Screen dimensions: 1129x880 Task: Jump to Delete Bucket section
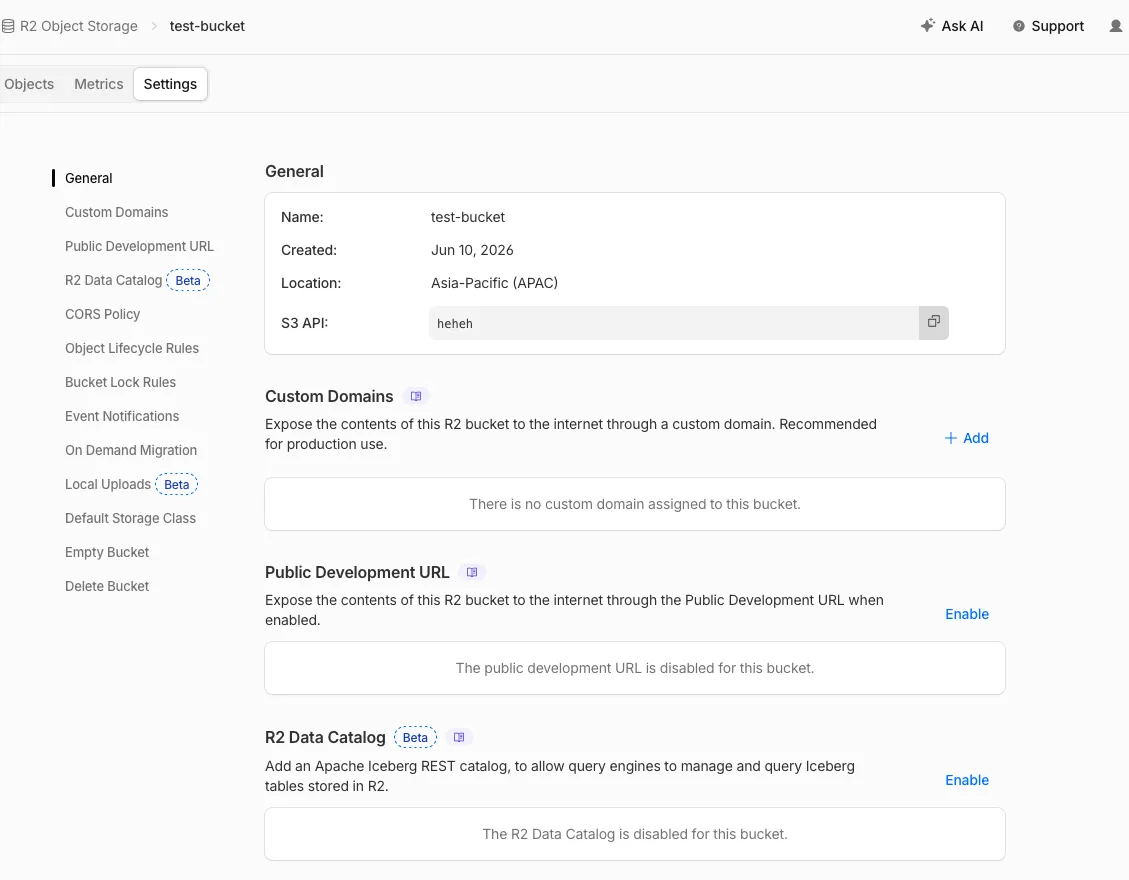pos(107,586)
